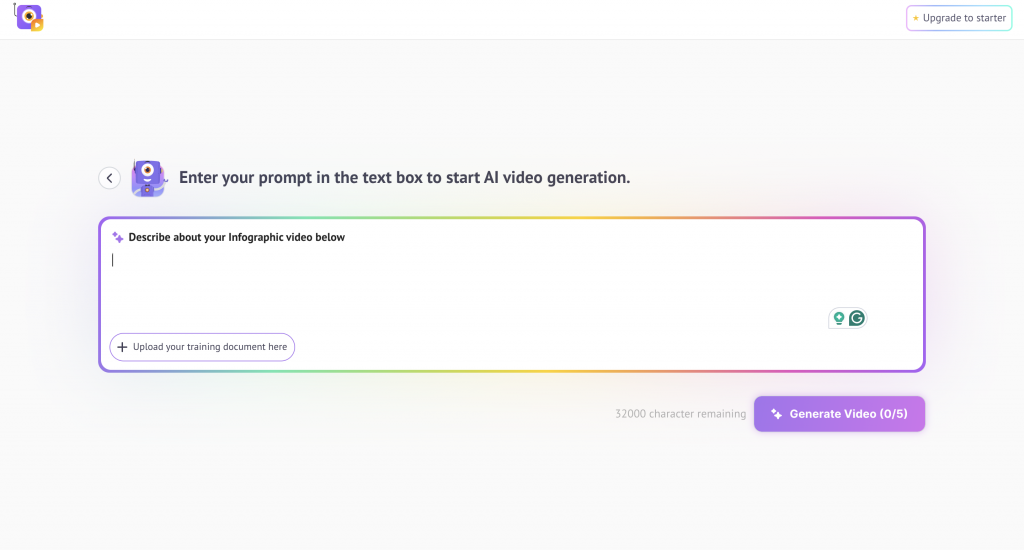This screenshot has height=550, width=1024.
Task: Click the "Enter your prompt" heading text
Action: pos(404,178)
